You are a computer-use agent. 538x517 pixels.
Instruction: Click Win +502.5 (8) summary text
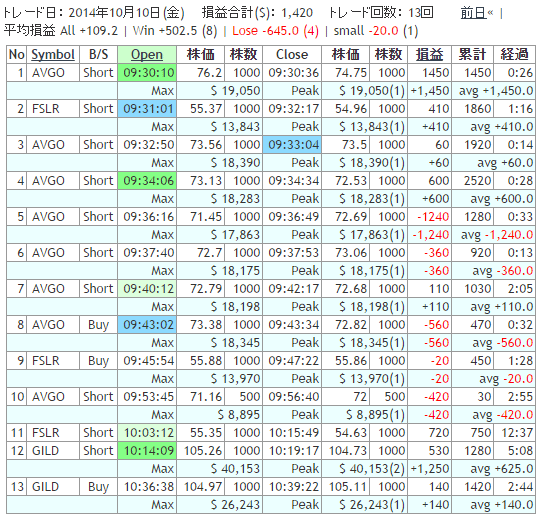coord(175,31)
